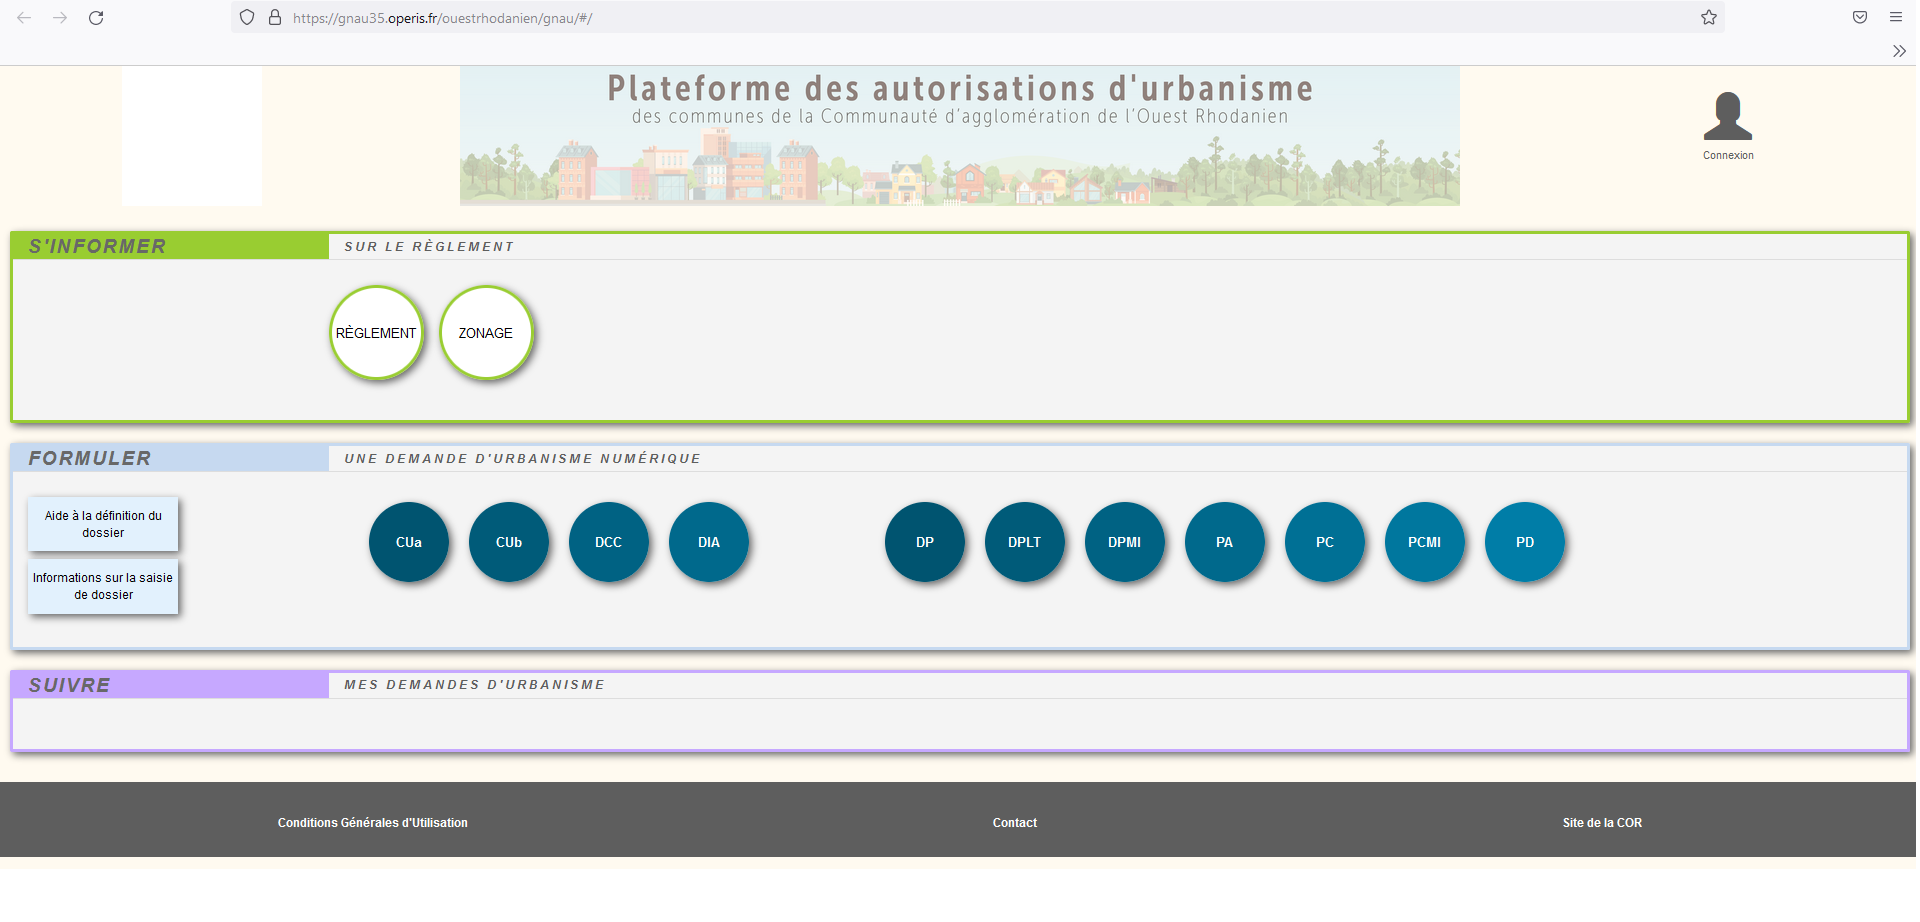The image size is (1920, 922).
Task: Click the Connexion user silhouette icon
Action: pyautogui.click(x=1728, y=116)
